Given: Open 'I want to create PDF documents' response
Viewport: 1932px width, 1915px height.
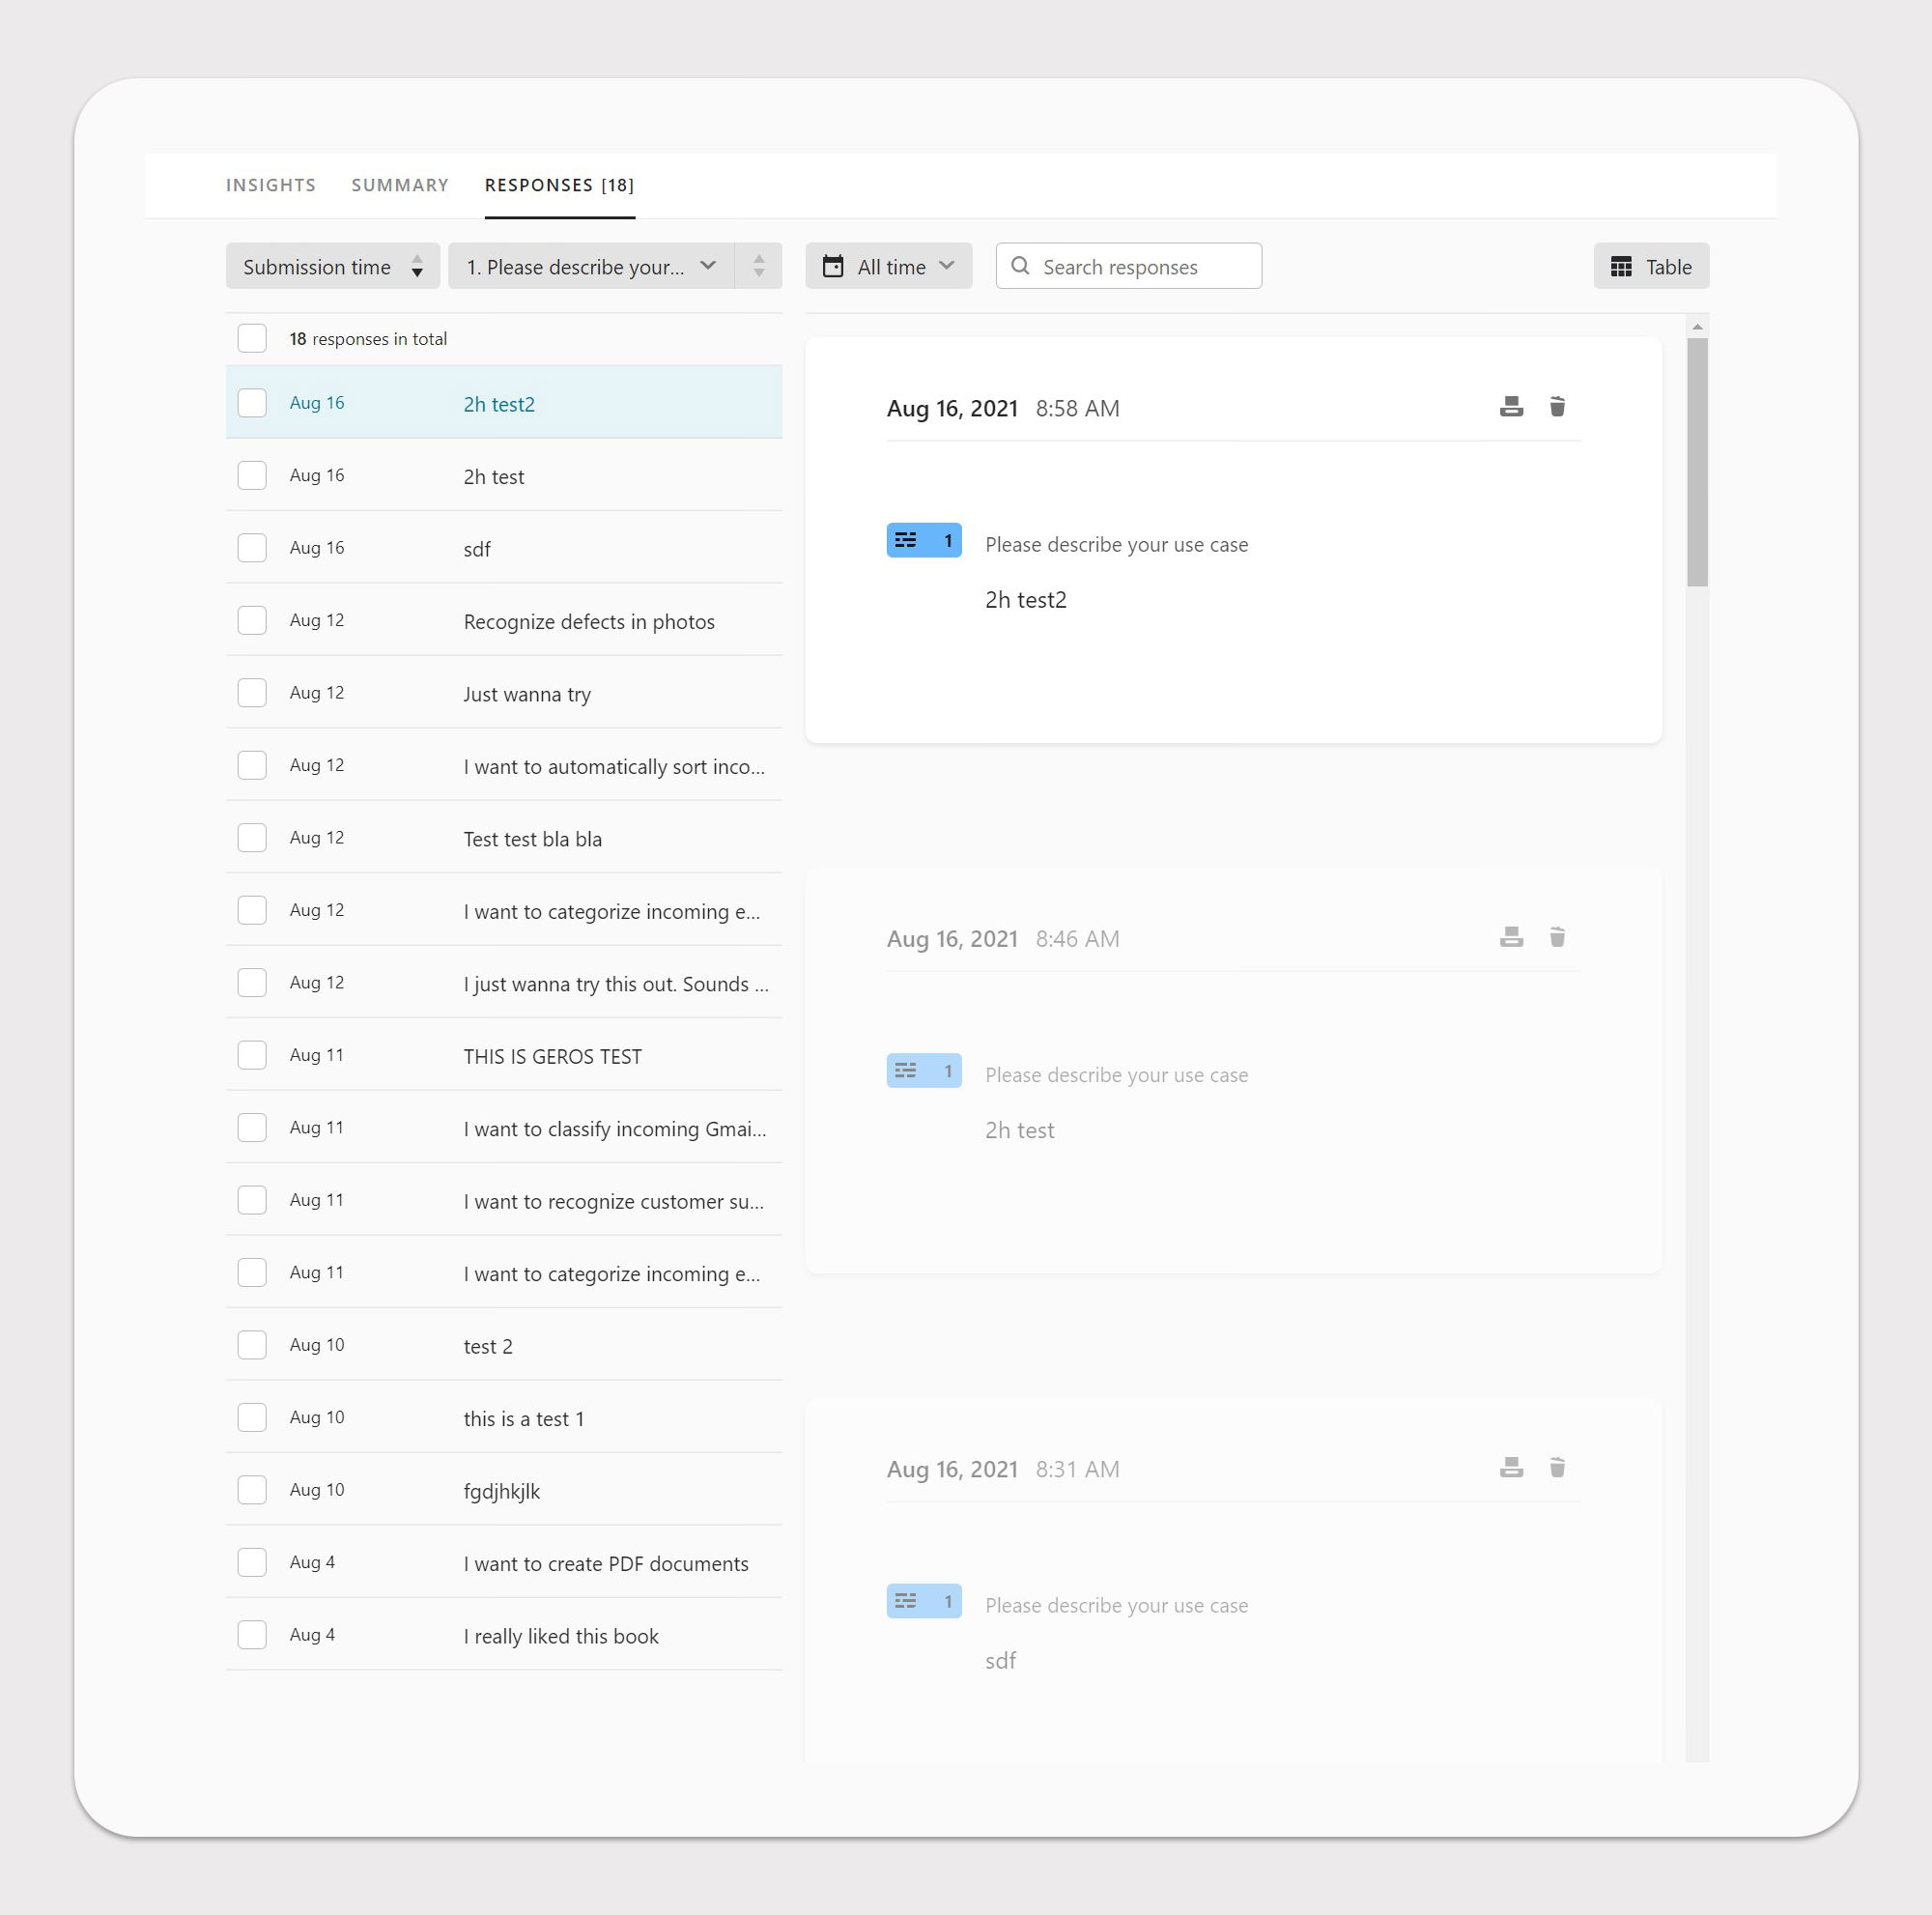Looking at the screenshot, I should tap(504, 1563).
